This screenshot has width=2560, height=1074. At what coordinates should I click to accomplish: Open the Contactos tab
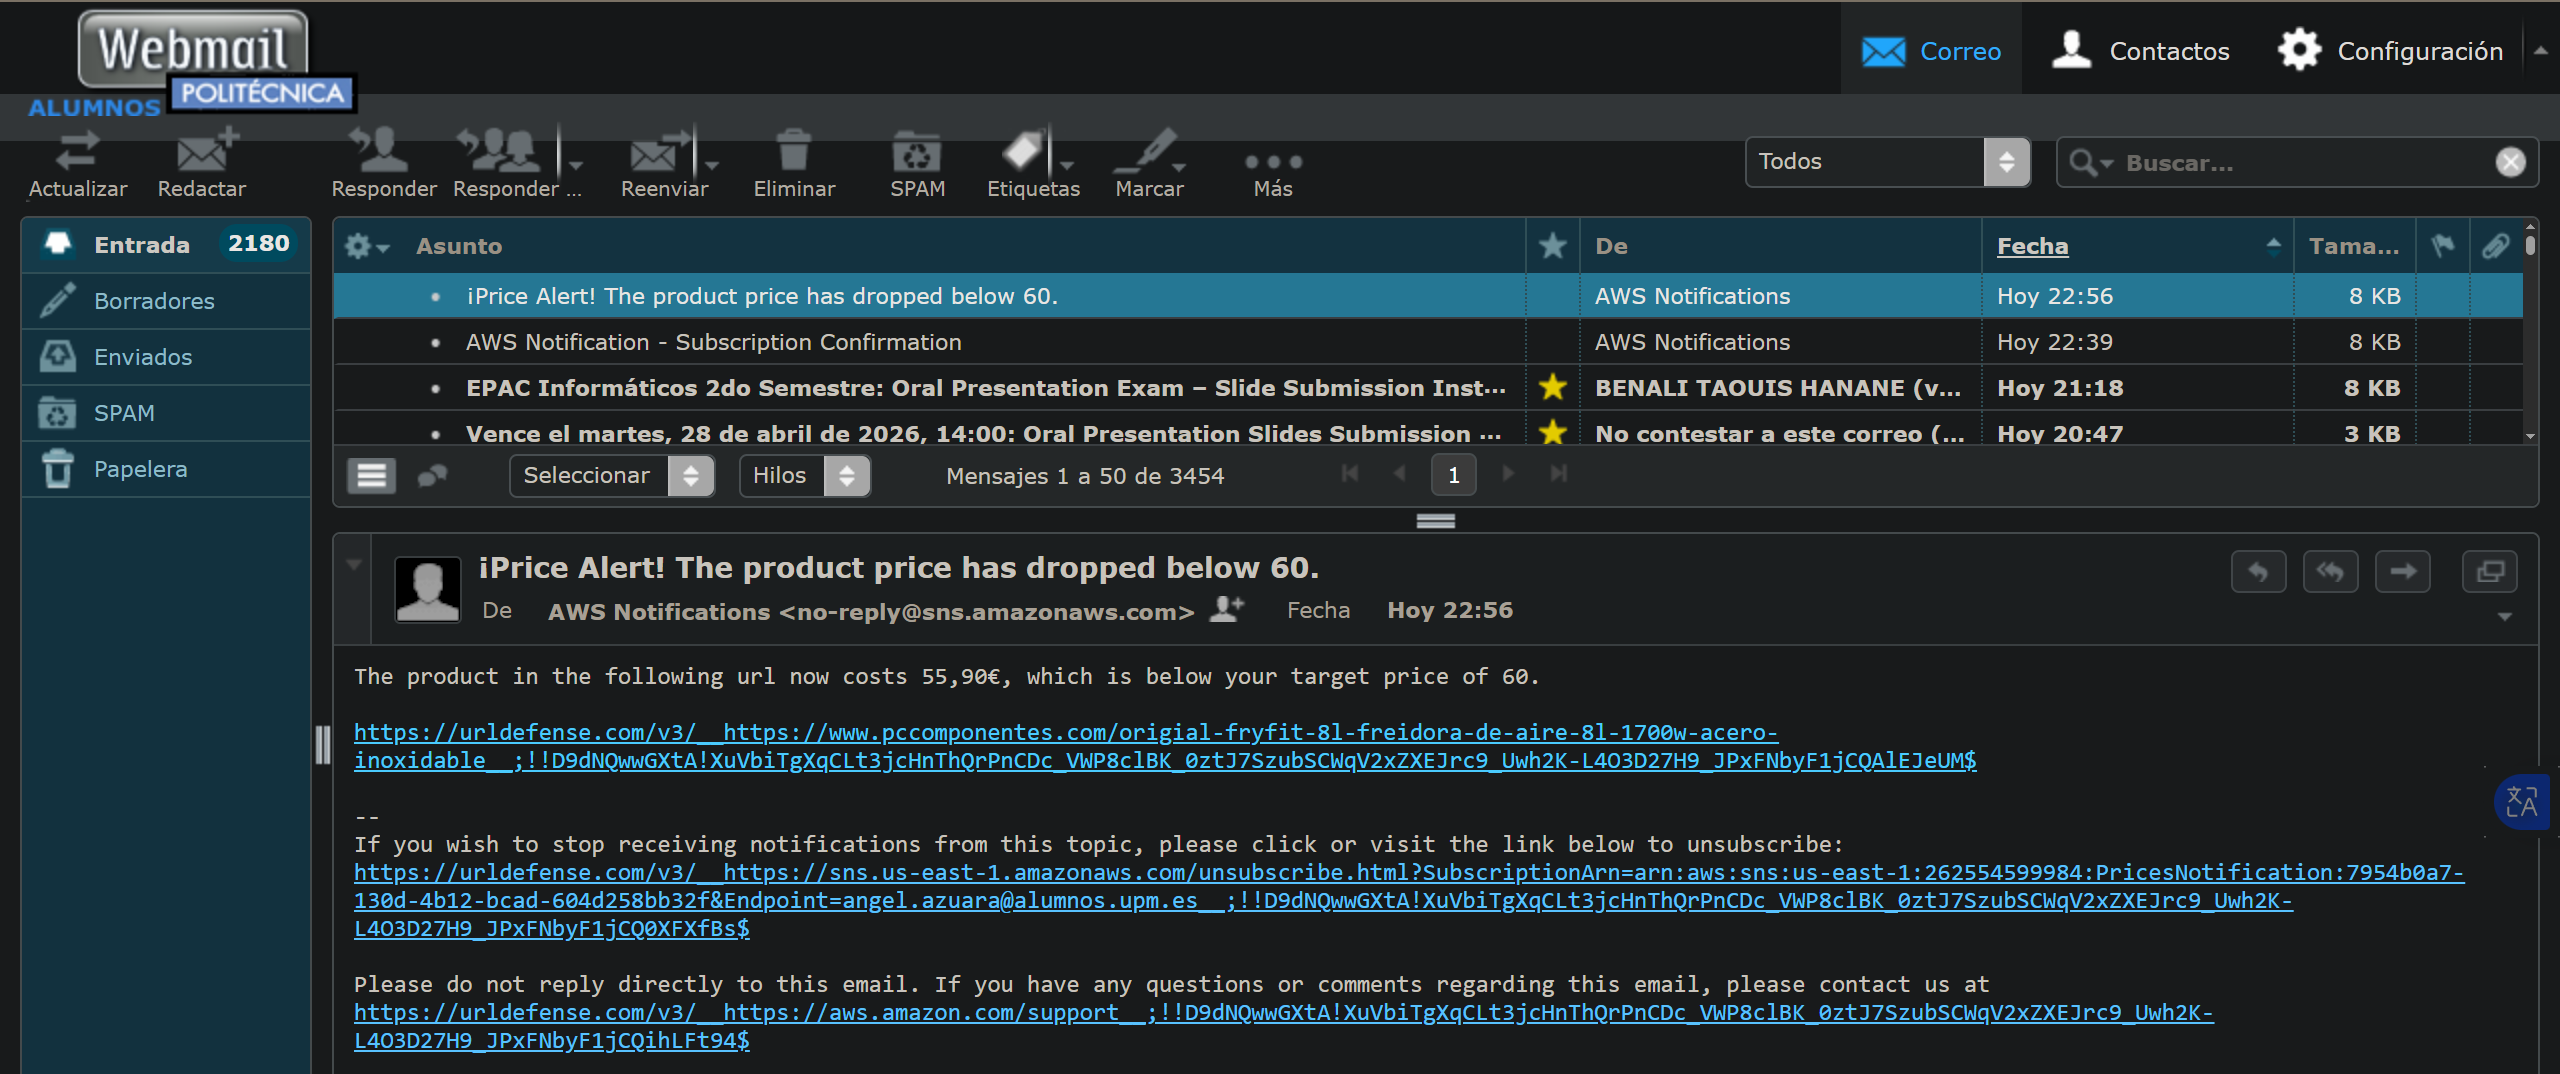tap(2140, 50)
